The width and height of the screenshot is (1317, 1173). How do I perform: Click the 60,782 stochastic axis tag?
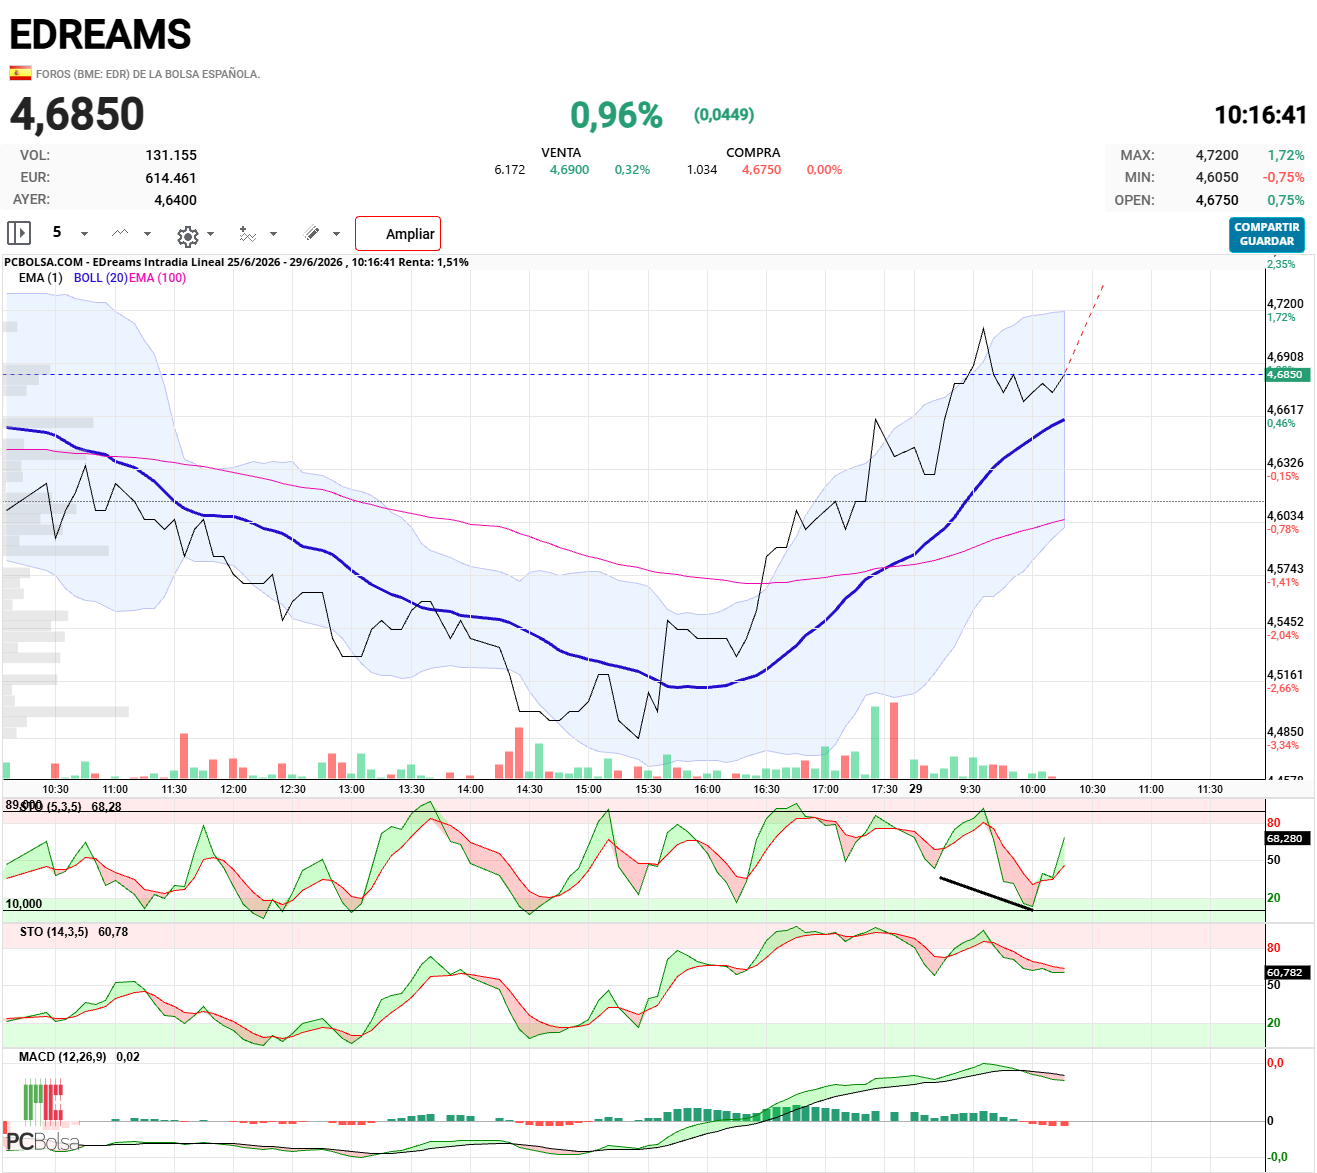[x=1287, y=972]
